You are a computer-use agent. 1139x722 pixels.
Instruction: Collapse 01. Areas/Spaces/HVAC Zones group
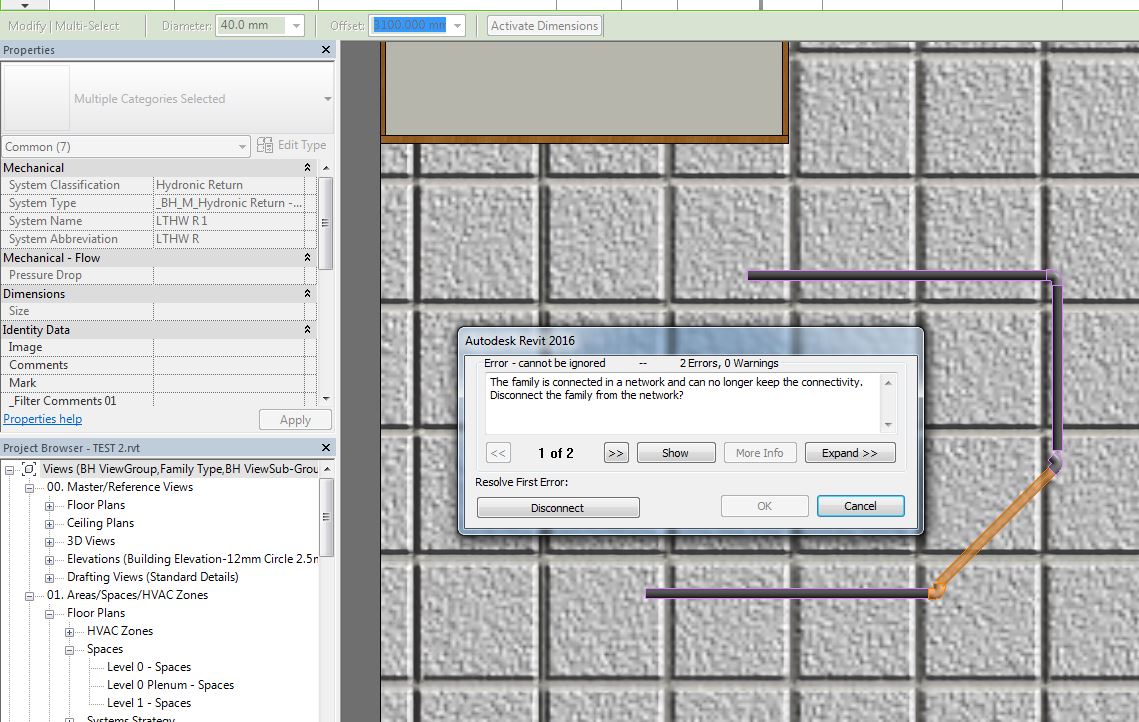click(x=28, y=594)
